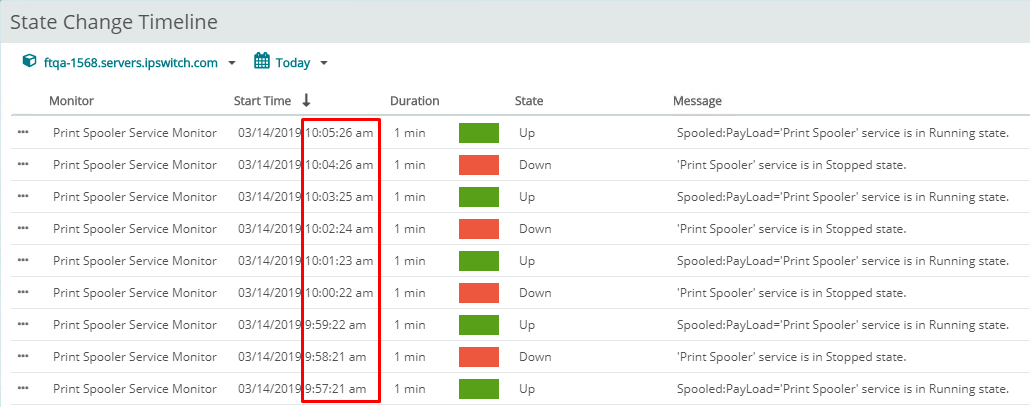This screenshot has height=407, width=1030.
Task: Click Stopped state message at 10:04:26 am
Action: pos(792,165)
